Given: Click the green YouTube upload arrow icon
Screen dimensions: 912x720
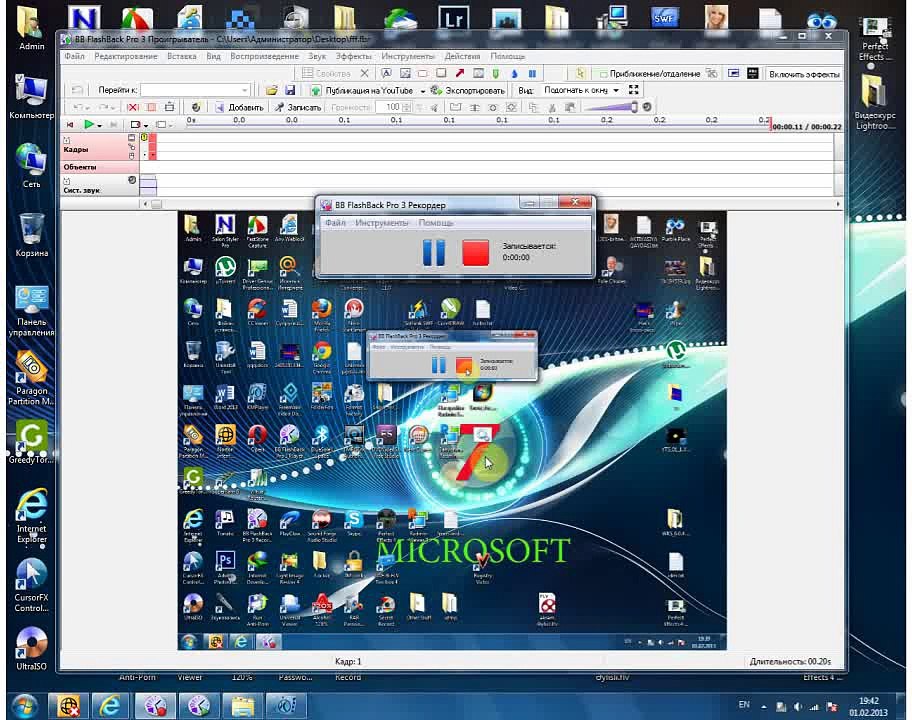Looking at the screenshot, I should click(316, 90).
